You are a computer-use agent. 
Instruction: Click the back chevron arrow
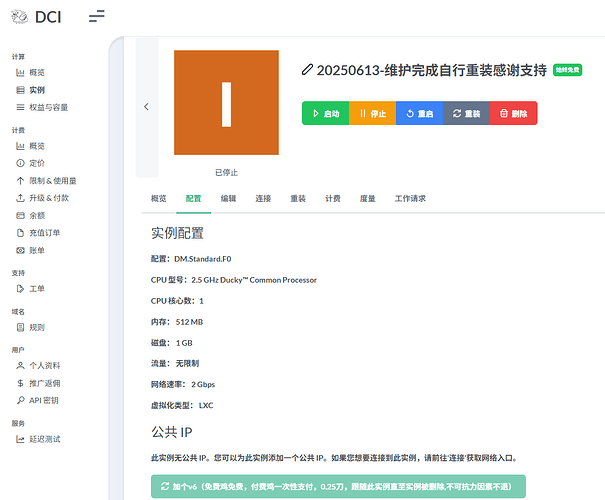pos(146,107)
